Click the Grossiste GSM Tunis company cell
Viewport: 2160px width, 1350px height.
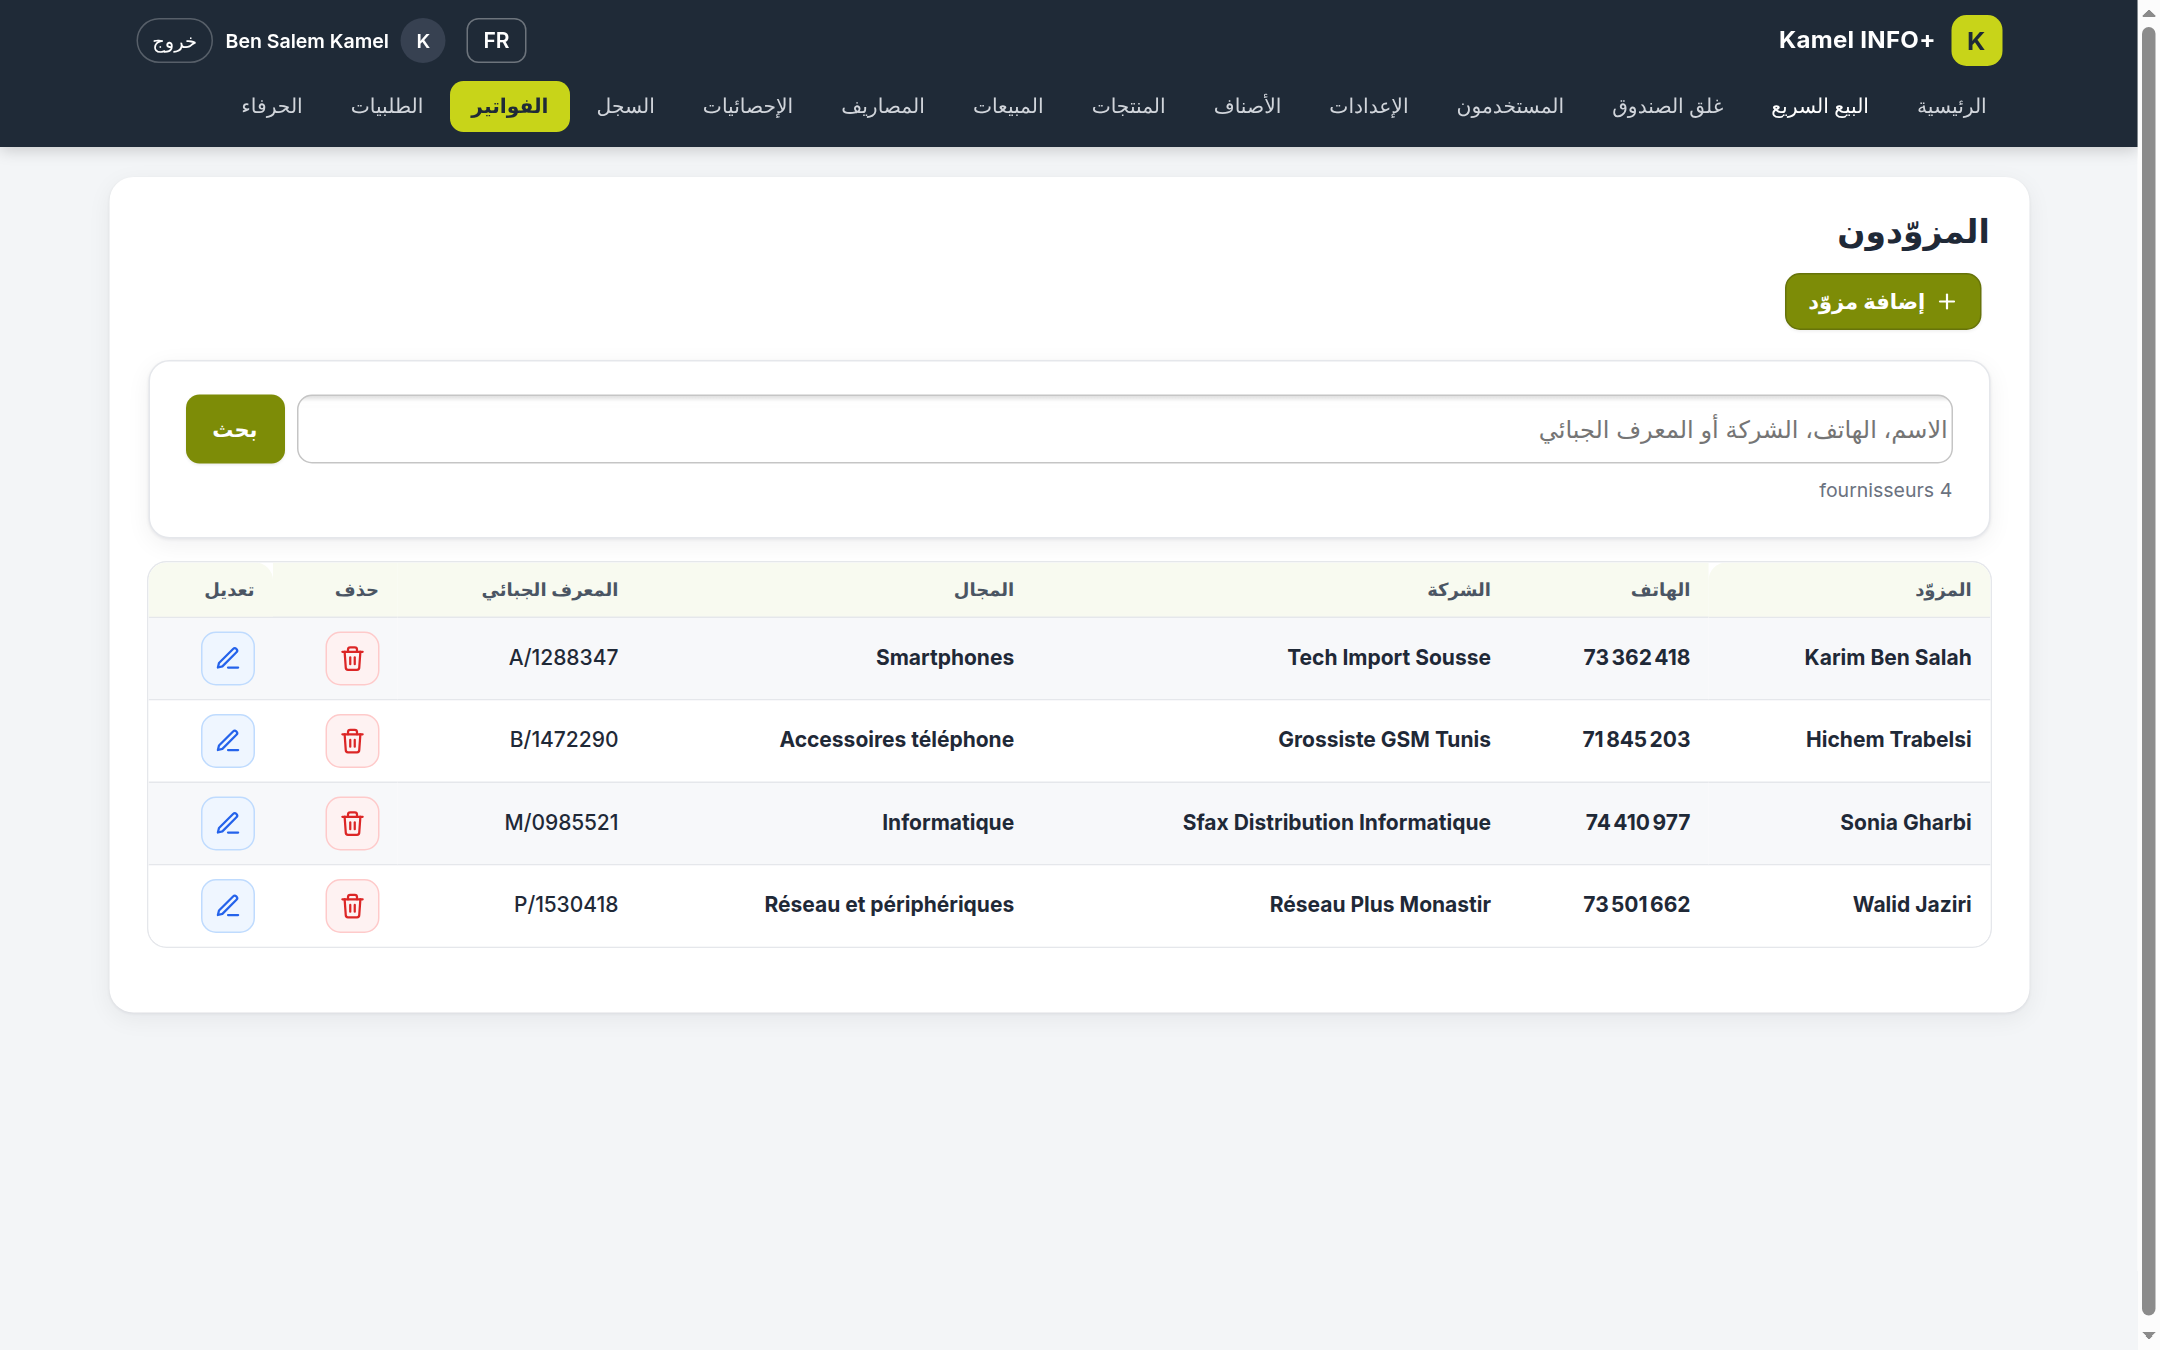tap(1384, 739)
